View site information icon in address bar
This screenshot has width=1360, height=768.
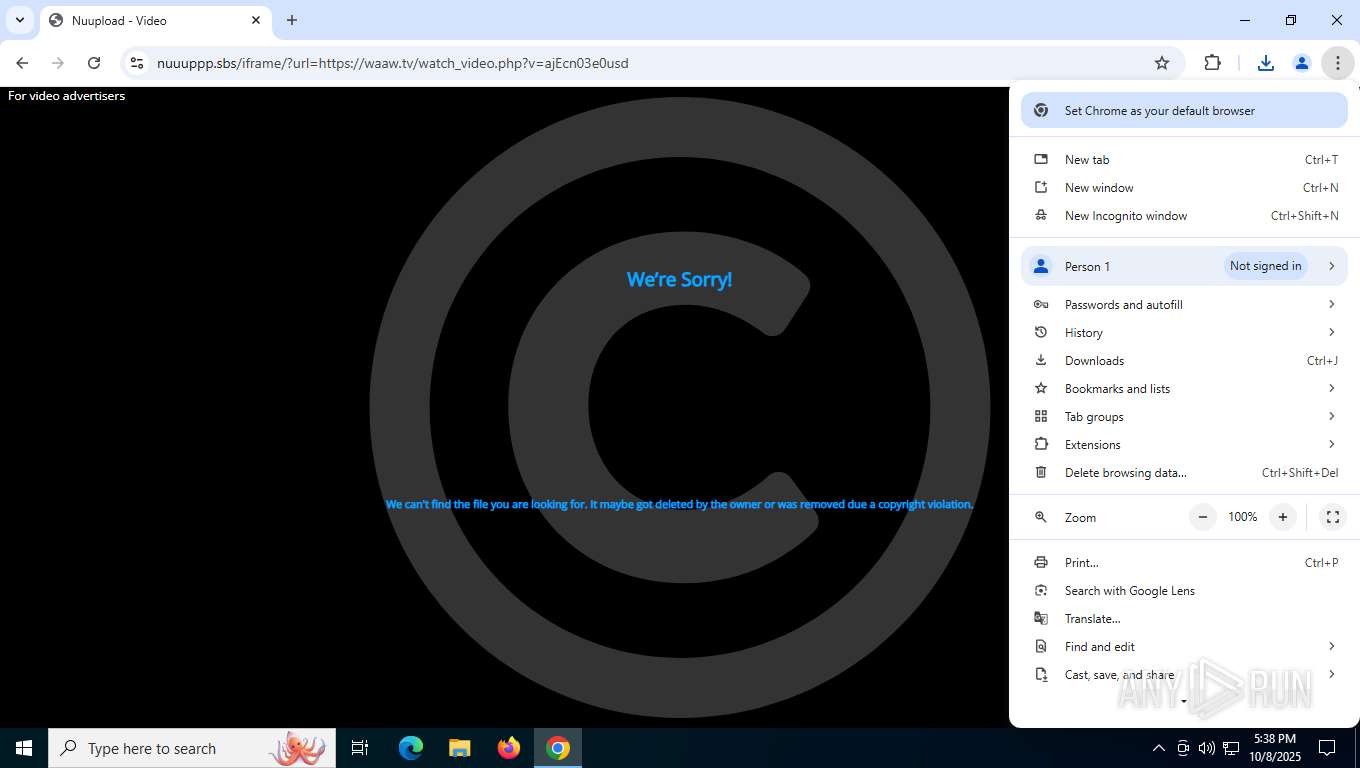(137, 63)
